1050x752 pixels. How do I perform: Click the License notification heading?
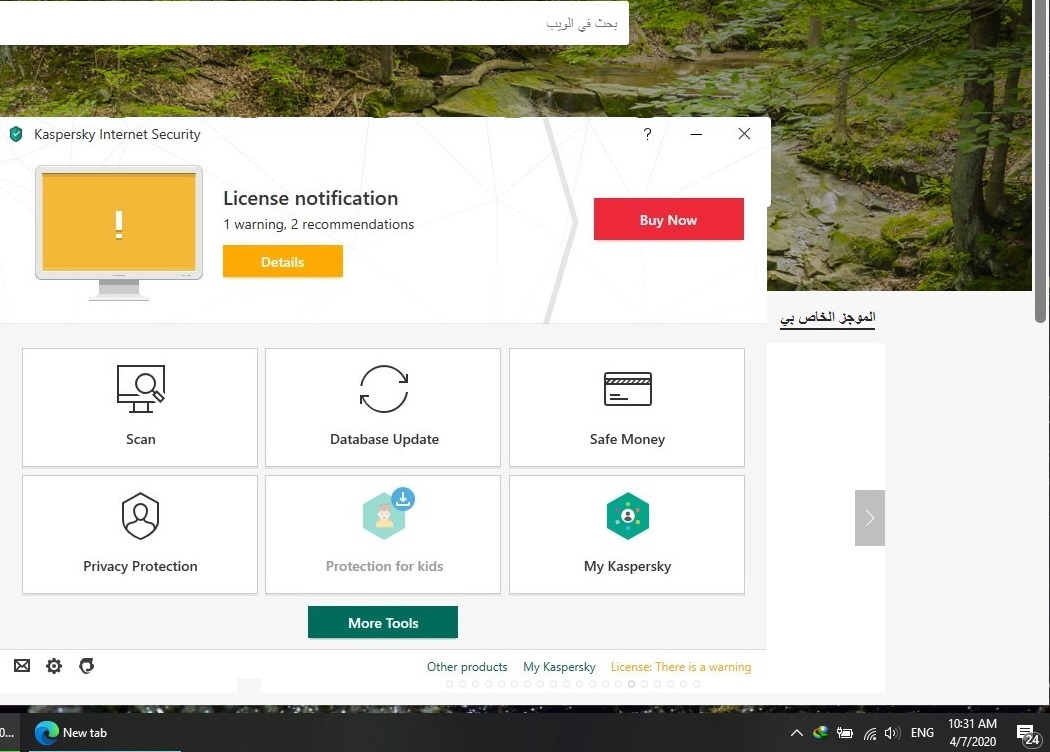click(x=311, y=198)
